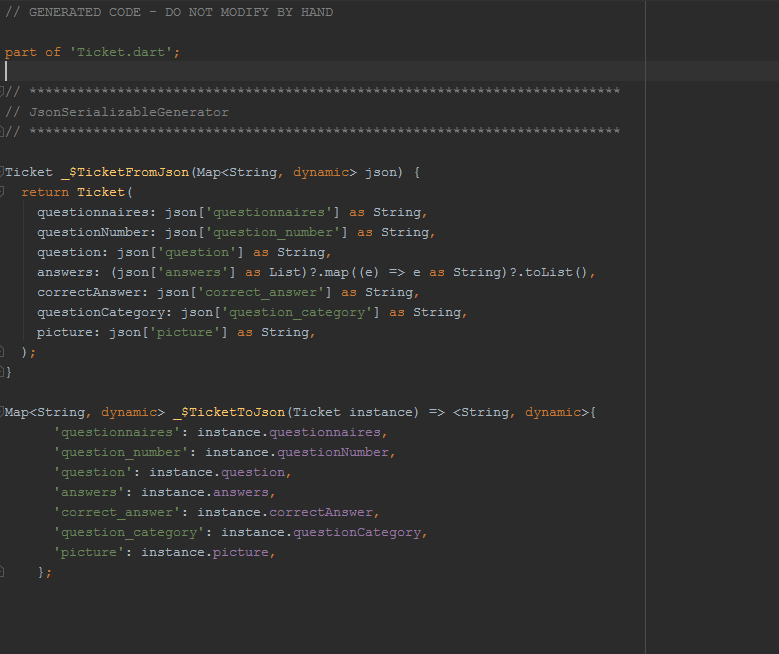Viewport: 779px width, 654px height.
Task: Click the 'question:' named argument
Action: [x=73, y=252]
